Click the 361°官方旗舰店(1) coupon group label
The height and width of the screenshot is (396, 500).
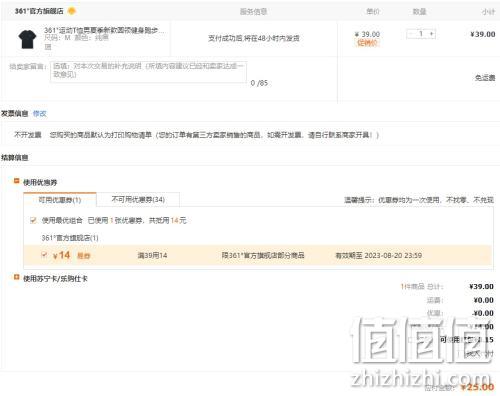70,238
